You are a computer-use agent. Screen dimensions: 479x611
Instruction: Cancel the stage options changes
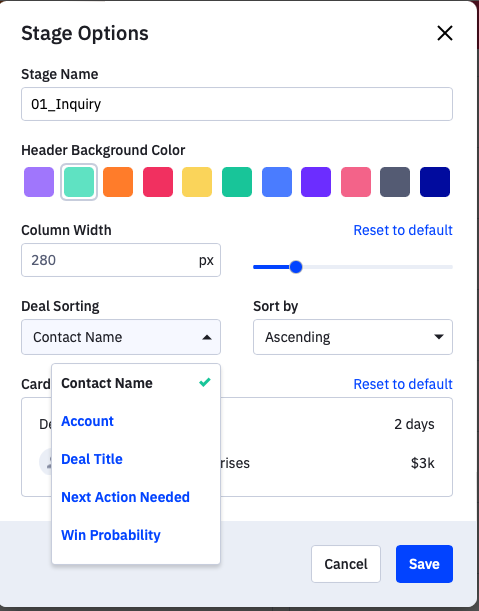tap(346, 564)
